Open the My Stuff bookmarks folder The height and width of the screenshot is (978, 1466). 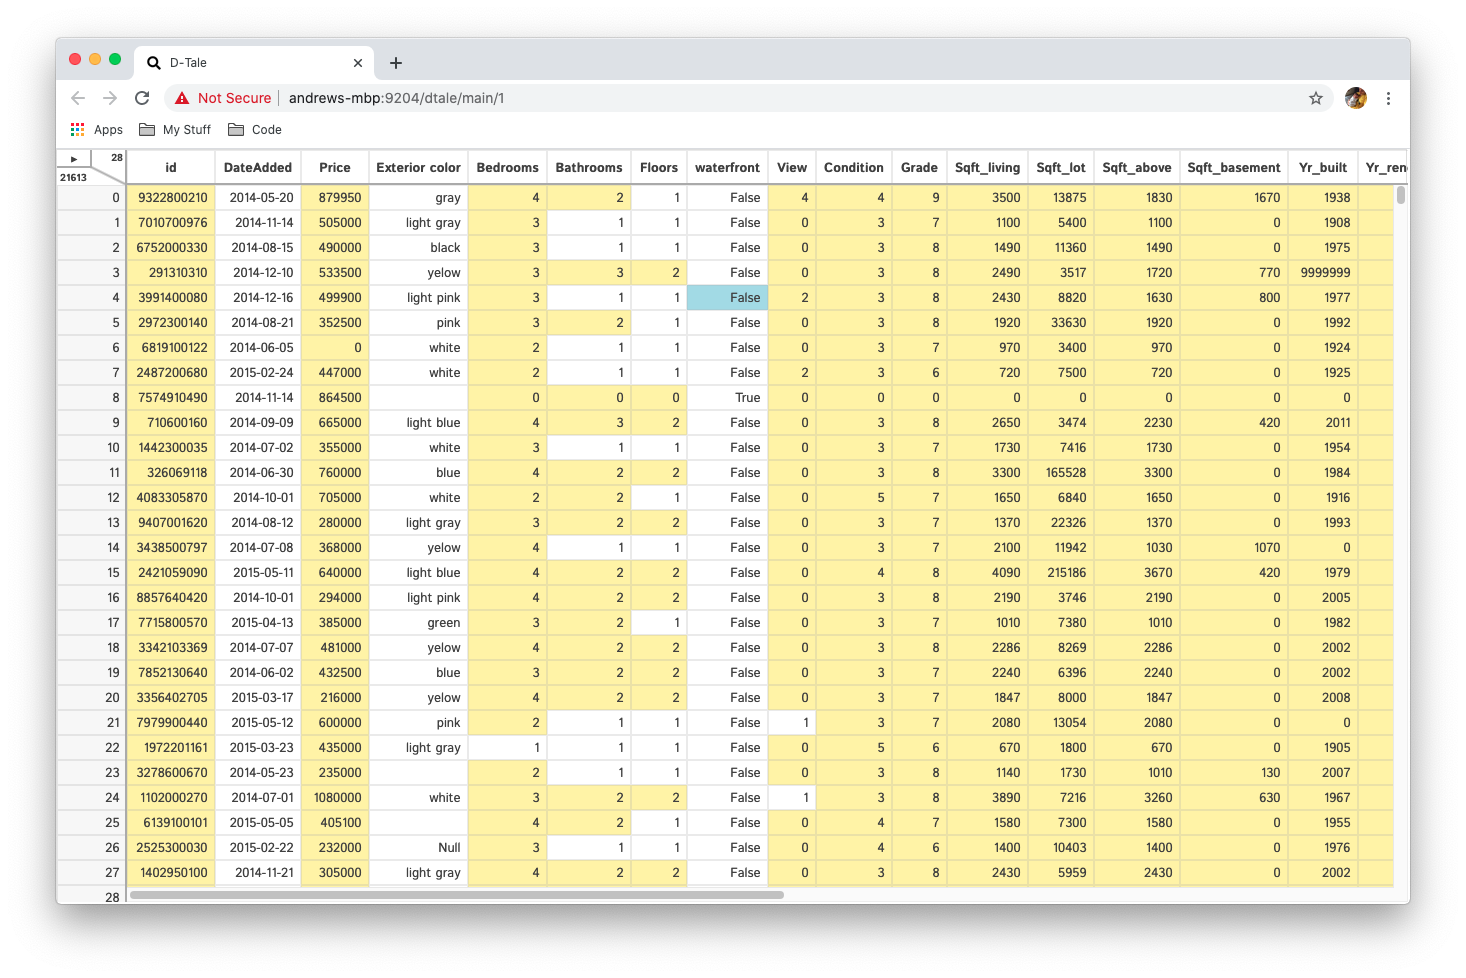[x=176, y=130]
